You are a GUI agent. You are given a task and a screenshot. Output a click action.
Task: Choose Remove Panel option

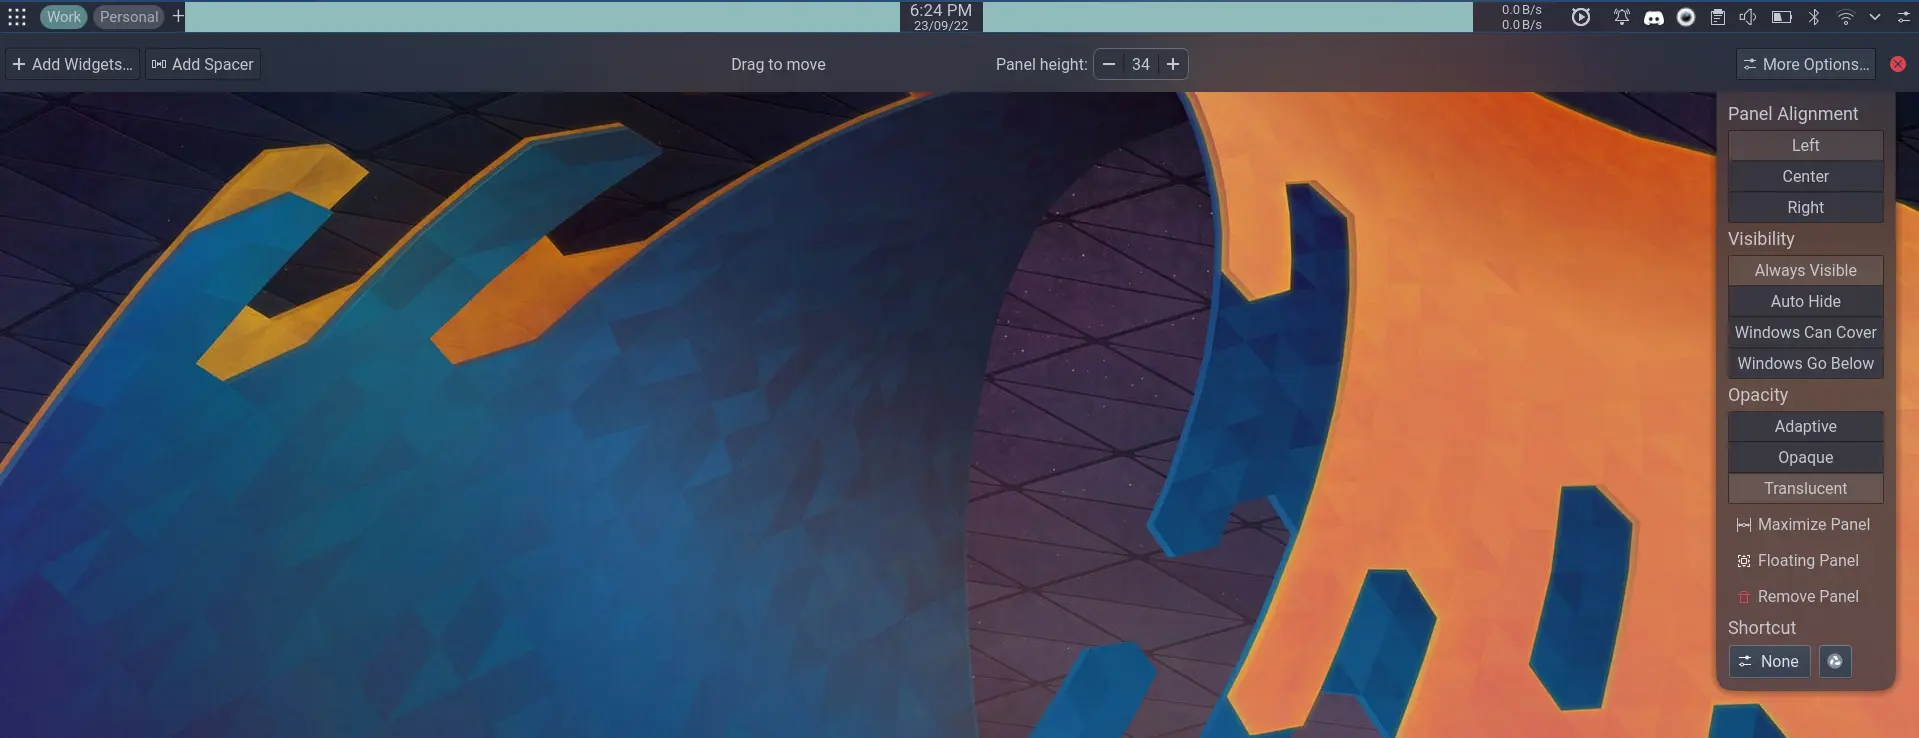tap(1806, 596)
